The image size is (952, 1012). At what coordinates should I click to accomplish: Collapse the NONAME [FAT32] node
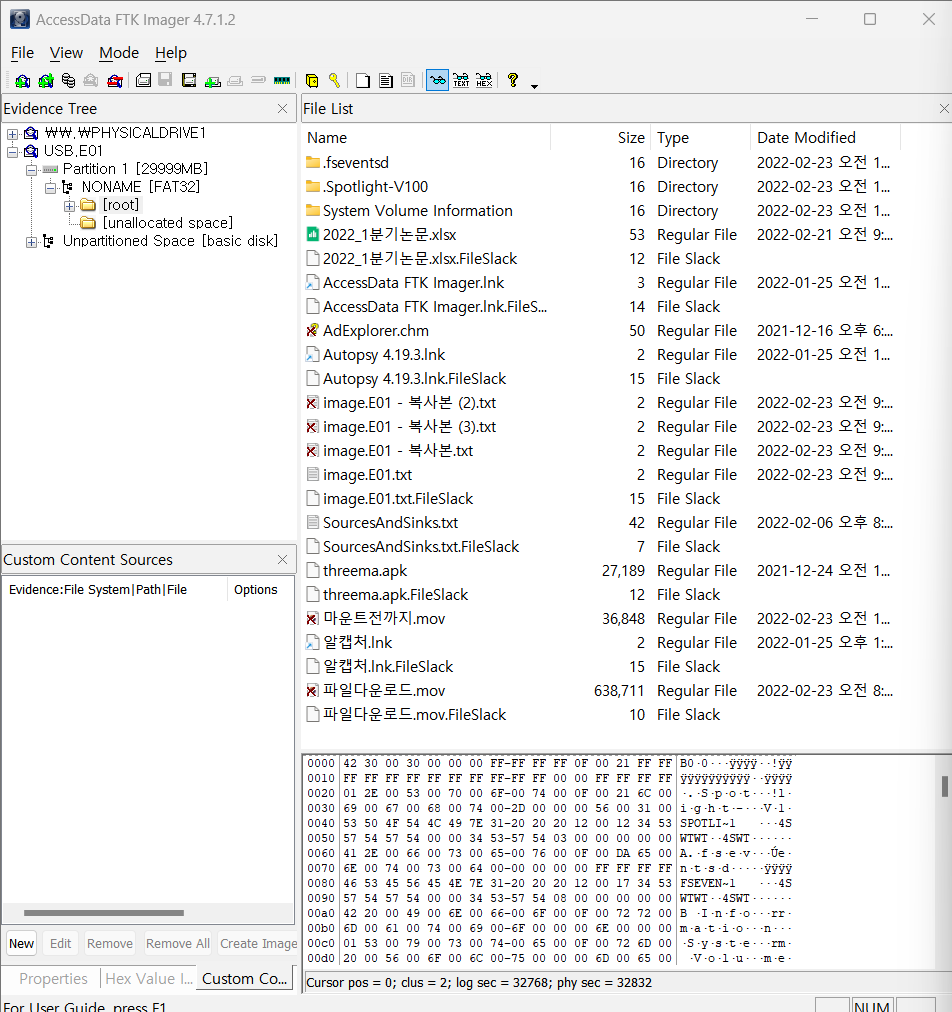tap(50, 188)
